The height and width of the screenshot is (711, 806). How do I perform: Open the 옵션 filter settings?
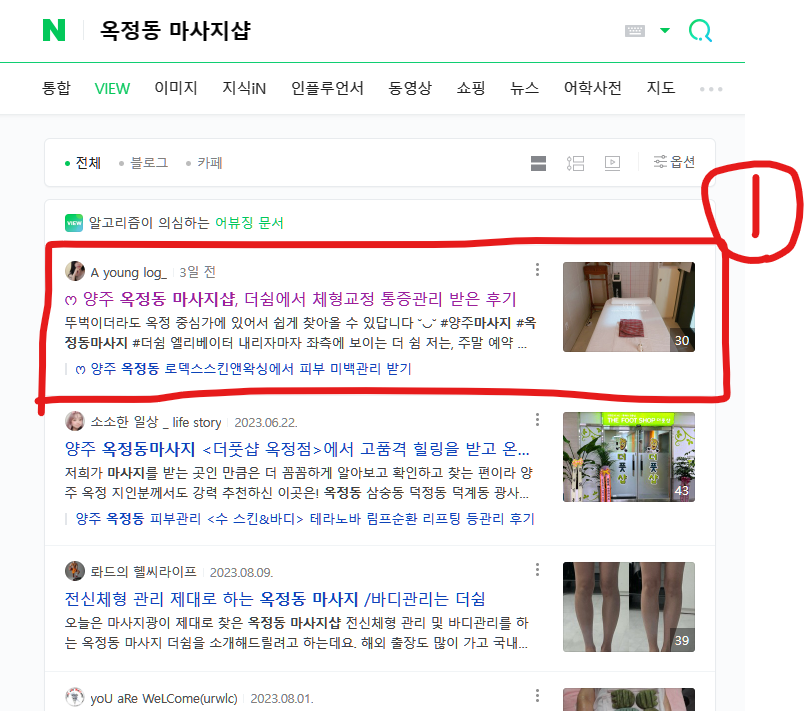pos(674,162)
